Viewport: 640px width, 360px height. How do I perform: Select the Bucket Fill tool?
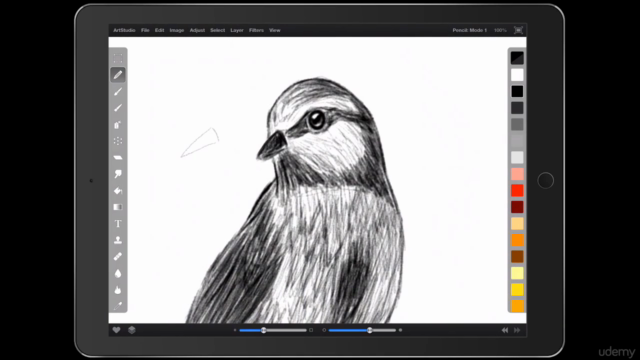118,191
